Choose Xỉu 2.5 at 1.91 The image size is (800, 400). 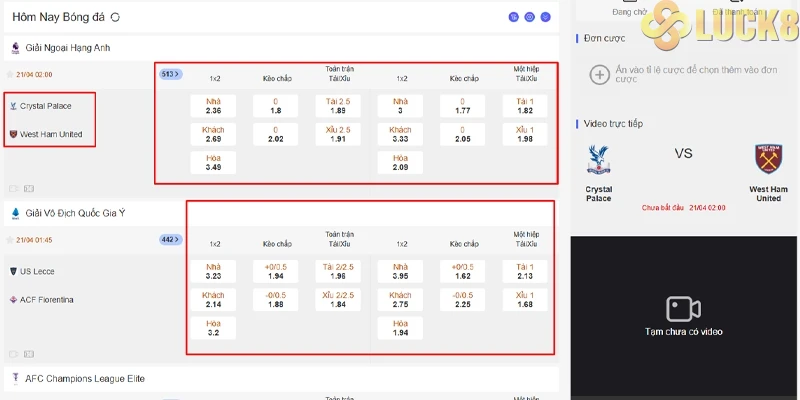[338, 134]
